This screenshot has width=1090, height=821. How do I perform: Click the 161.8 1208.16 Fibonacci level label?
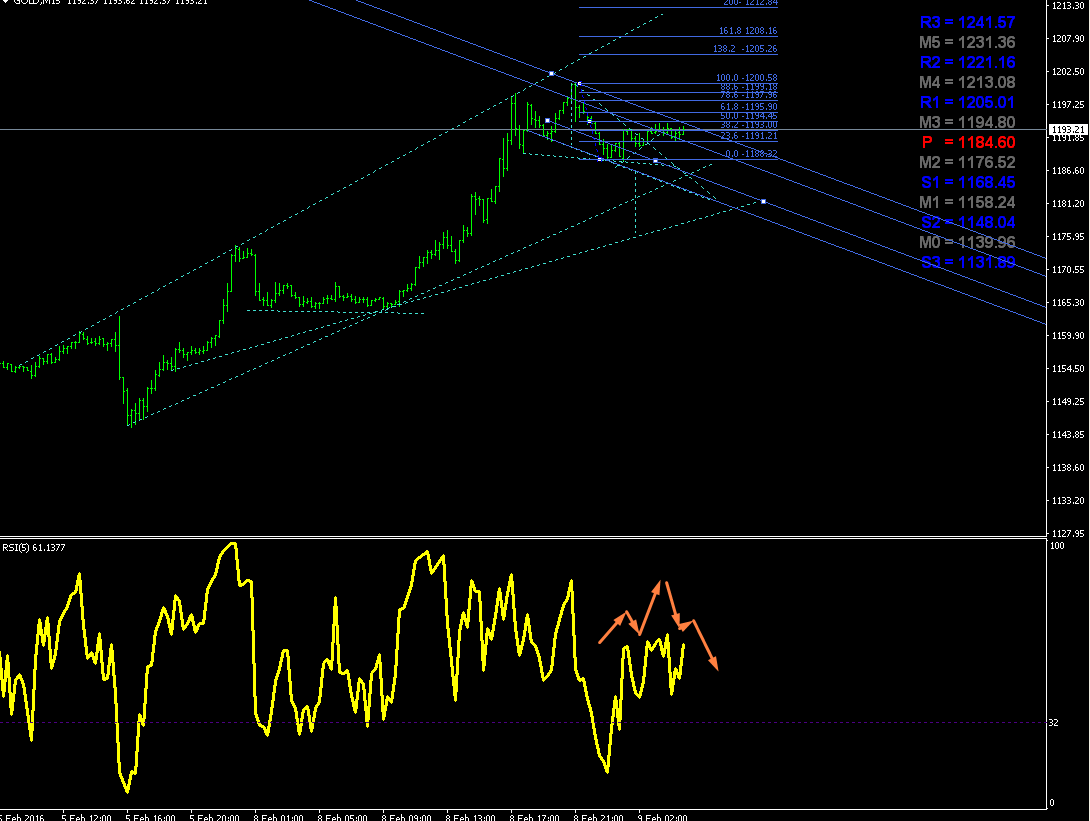coord(748,31)
